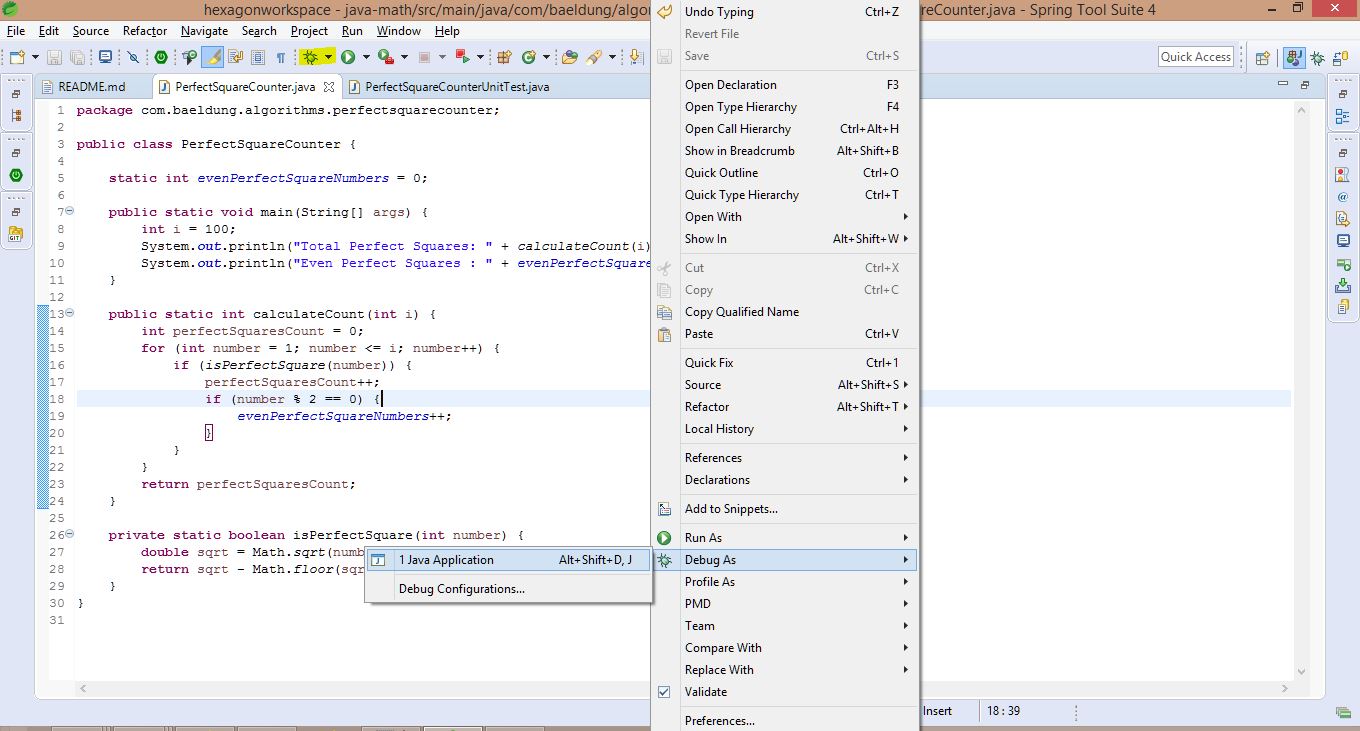Click the Quick Access search field

pyautogui.click(x=1195, y=57)
